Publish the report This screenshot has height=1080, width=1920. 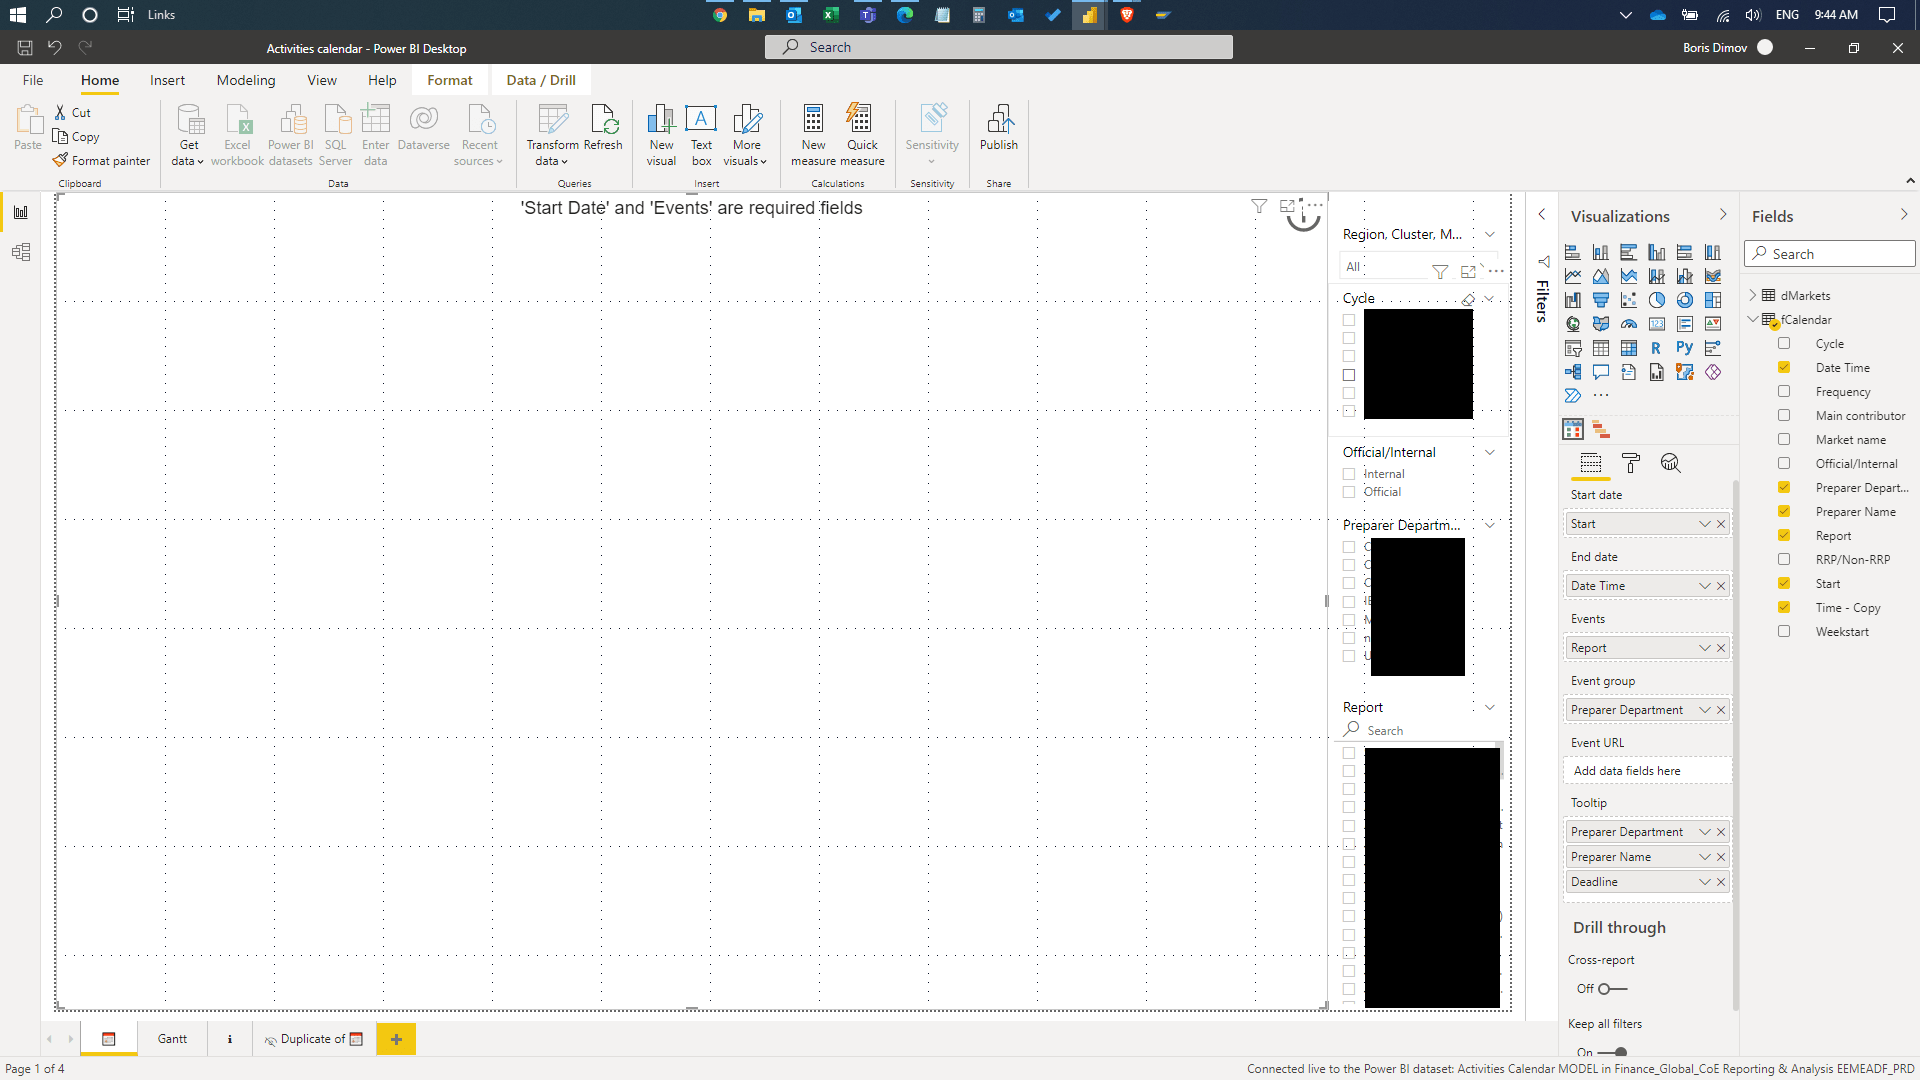coord(998,128)
